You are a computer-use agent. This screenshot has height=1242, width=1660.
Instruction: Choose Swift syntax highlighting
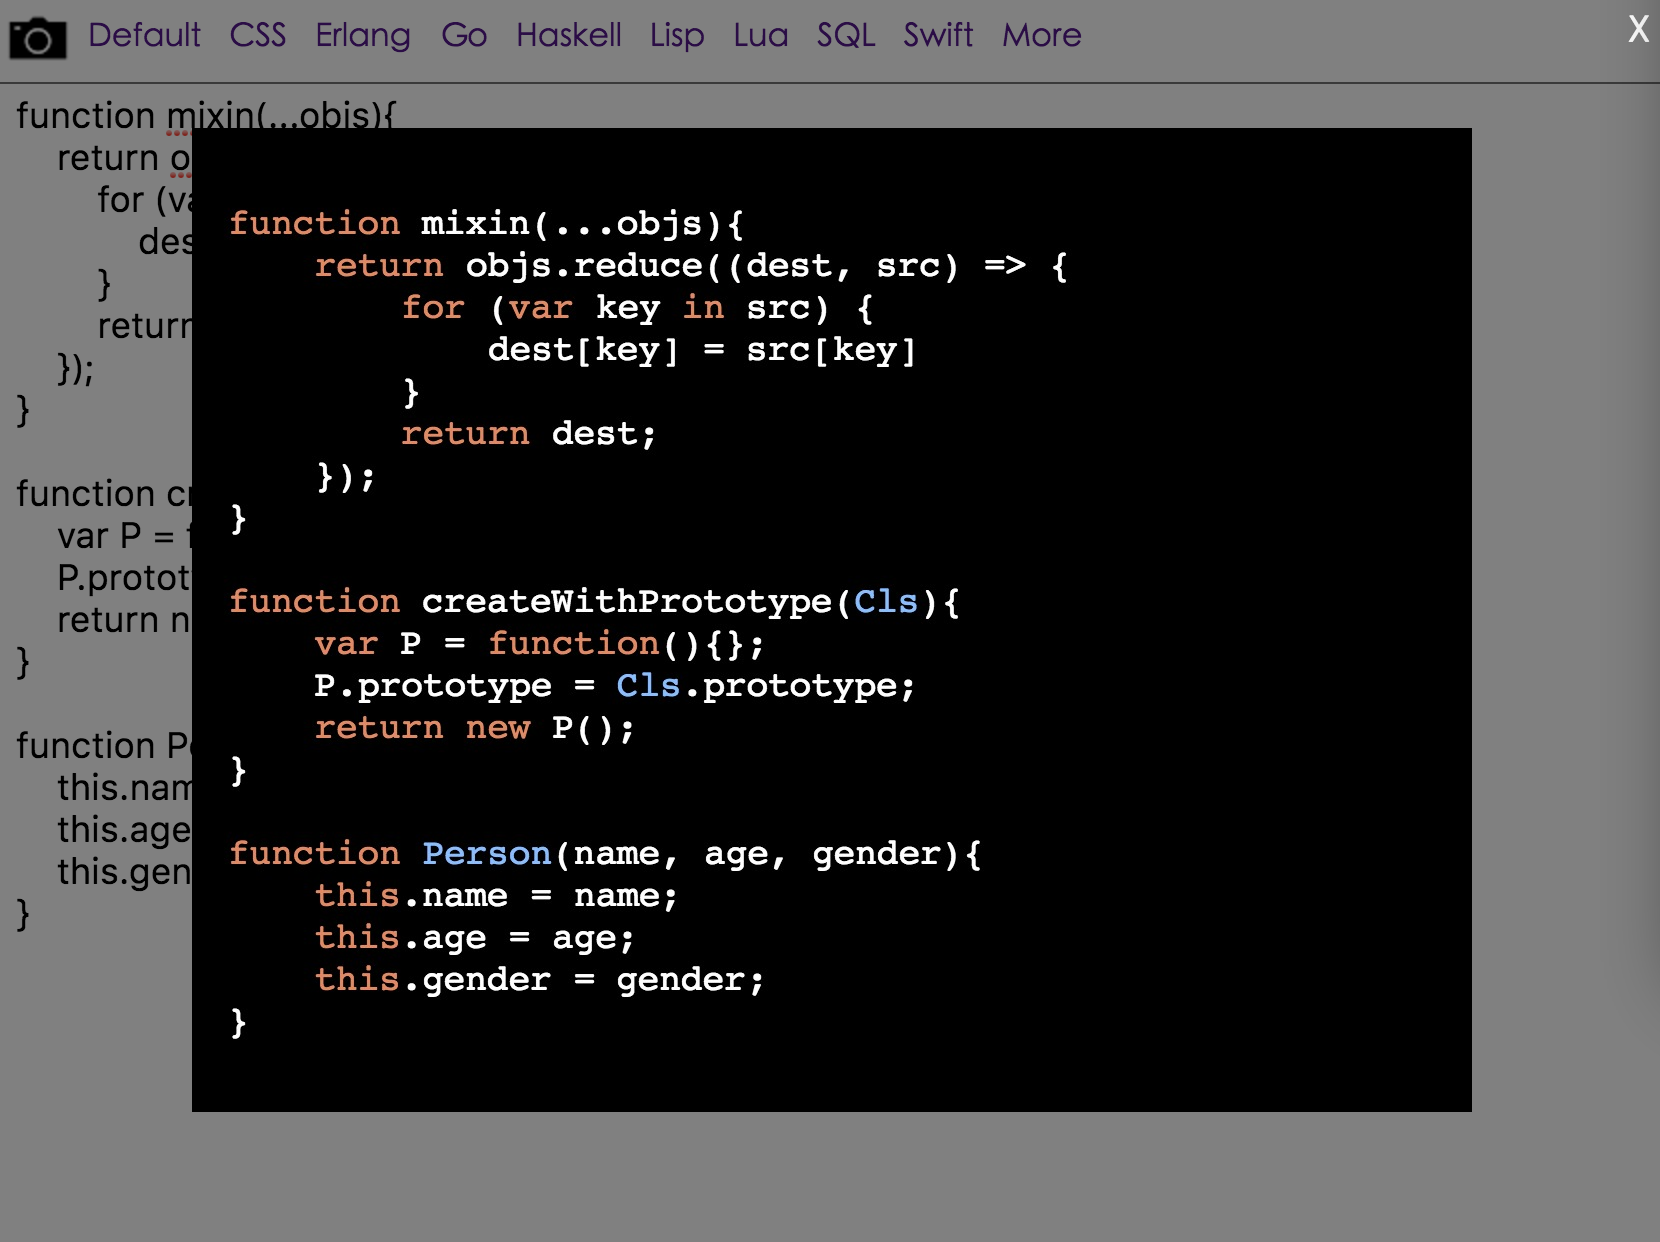click(938, 35)
